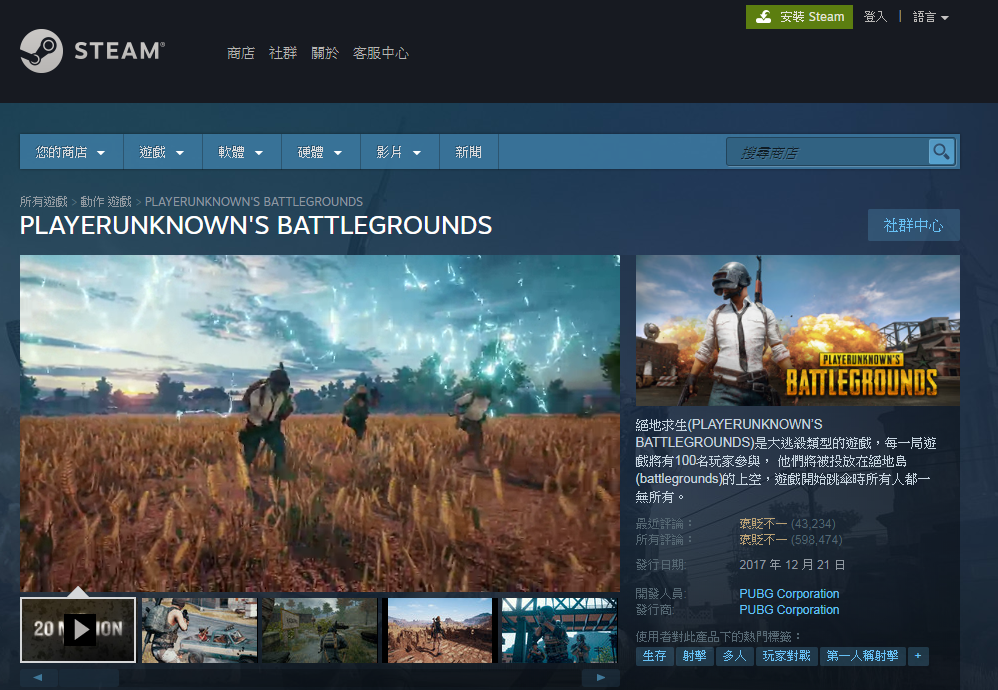Open the 語言 dropdown
The image size is (998, 690).
tap(930, 17)
